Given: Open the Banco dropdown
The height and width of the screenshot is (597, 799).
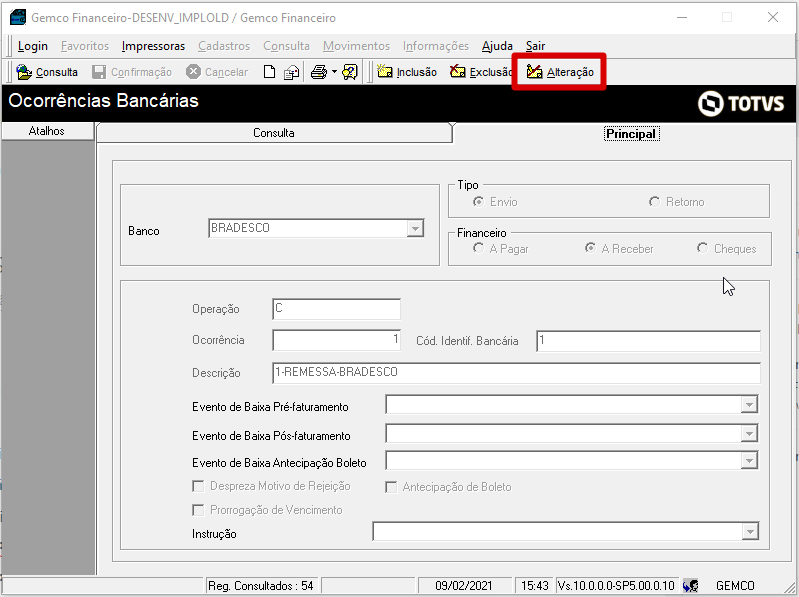Looking at the screenshot, I should (x=415, y=228).
